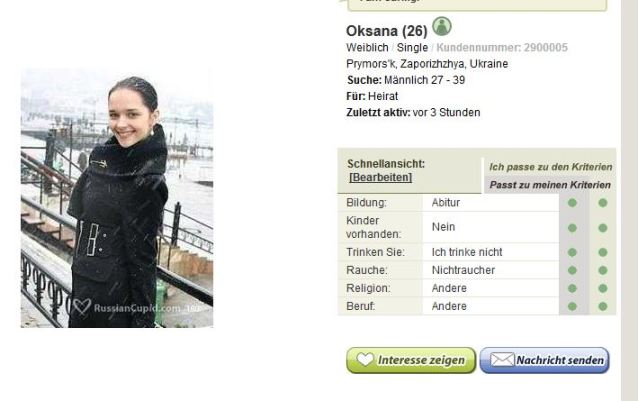Click first green dot in Bildung row

[x=572, y=203]
